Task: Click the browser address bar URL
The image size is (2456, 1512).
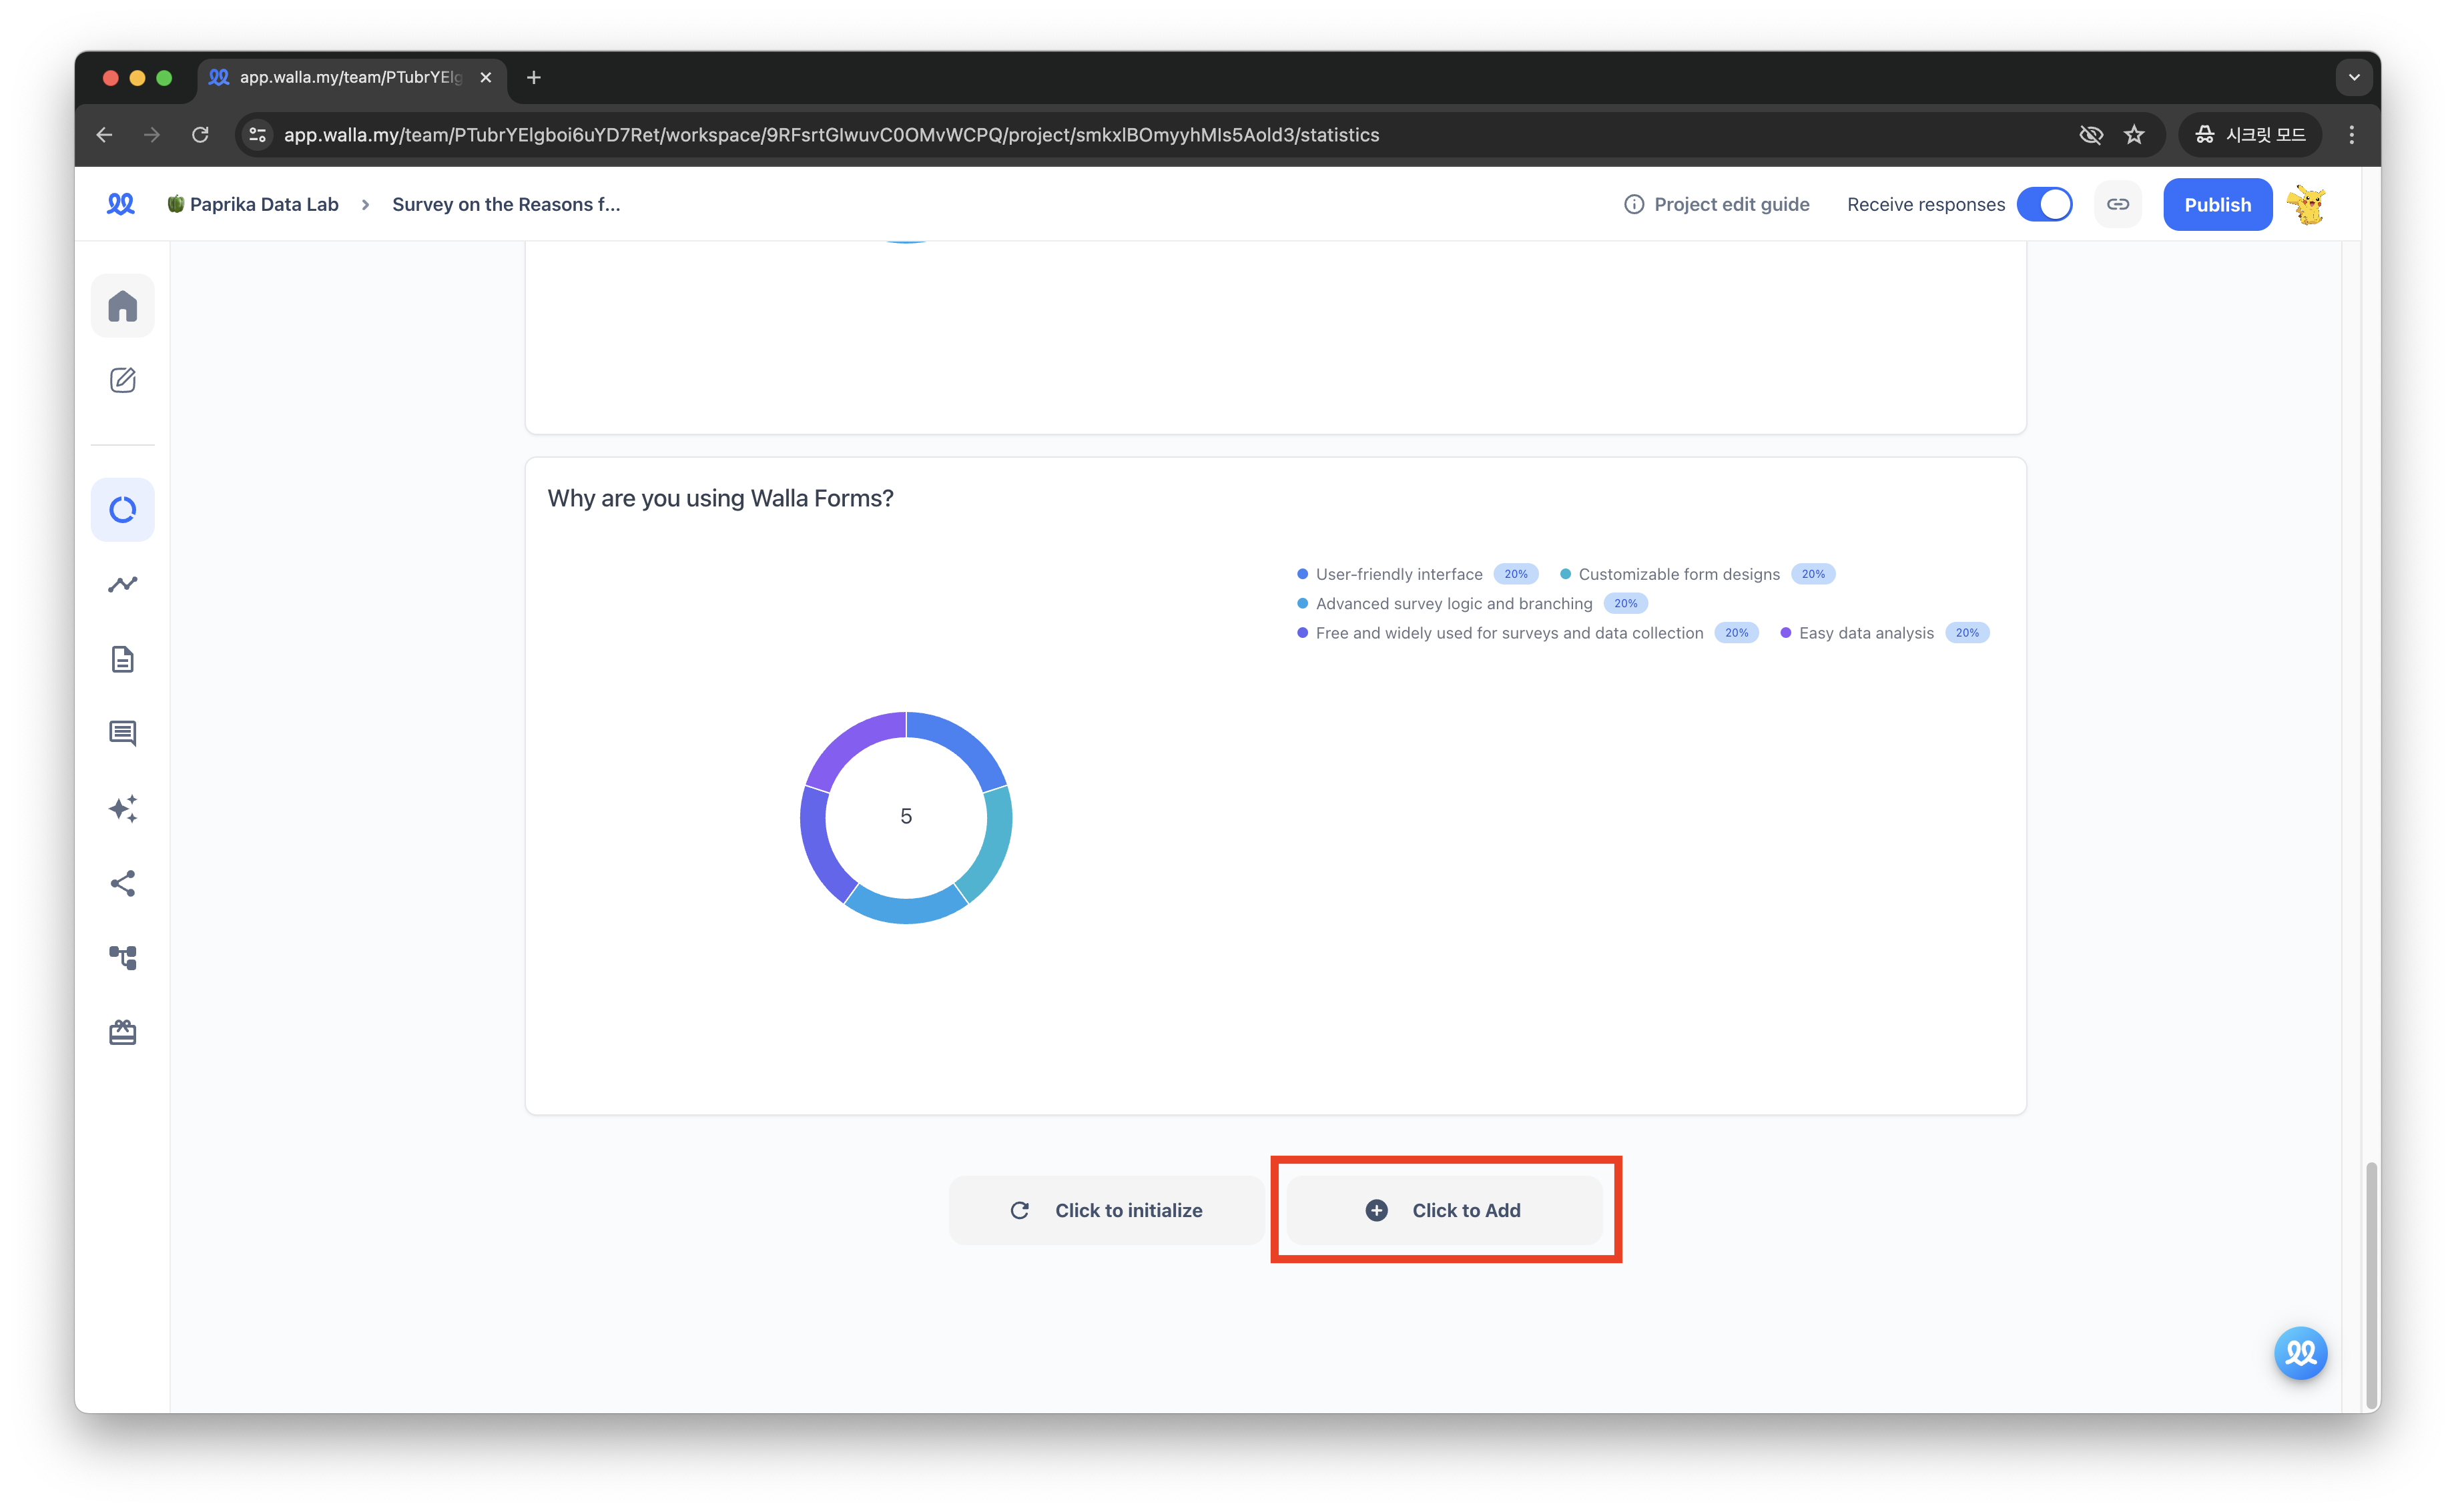Action: 830,135
